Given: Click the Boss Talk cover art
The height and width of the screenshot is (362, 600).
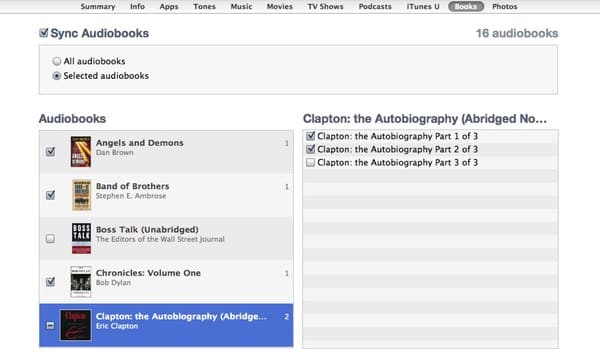Looking at the screenshot, I should 82,238.
